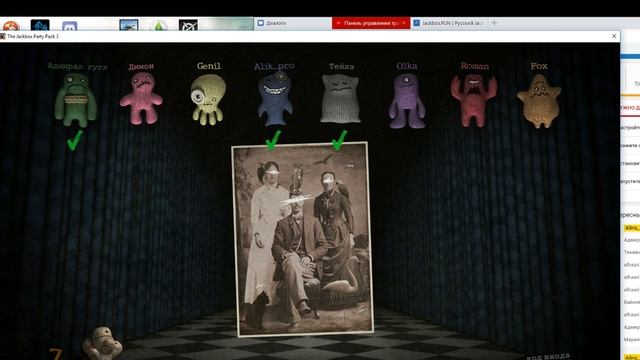This screenshot has height=360, width=640.
Task: Click player name Alik_pro
Action: pos(274,67)
